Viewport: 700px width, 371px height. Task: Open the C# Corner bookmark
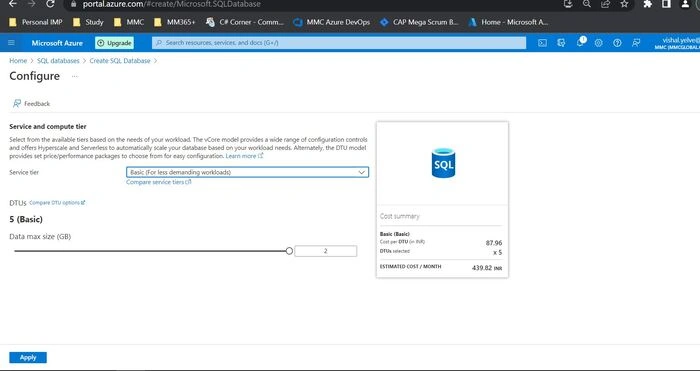tap(245, 22)
